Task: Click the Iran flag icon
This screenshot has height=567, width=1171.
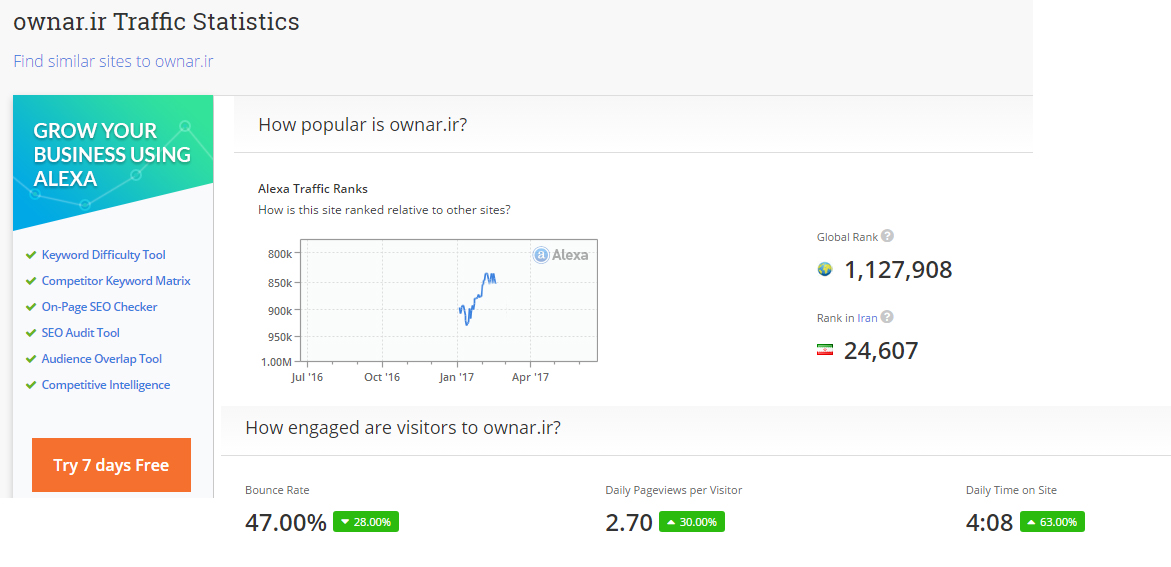Action: (x=824, y=350)
